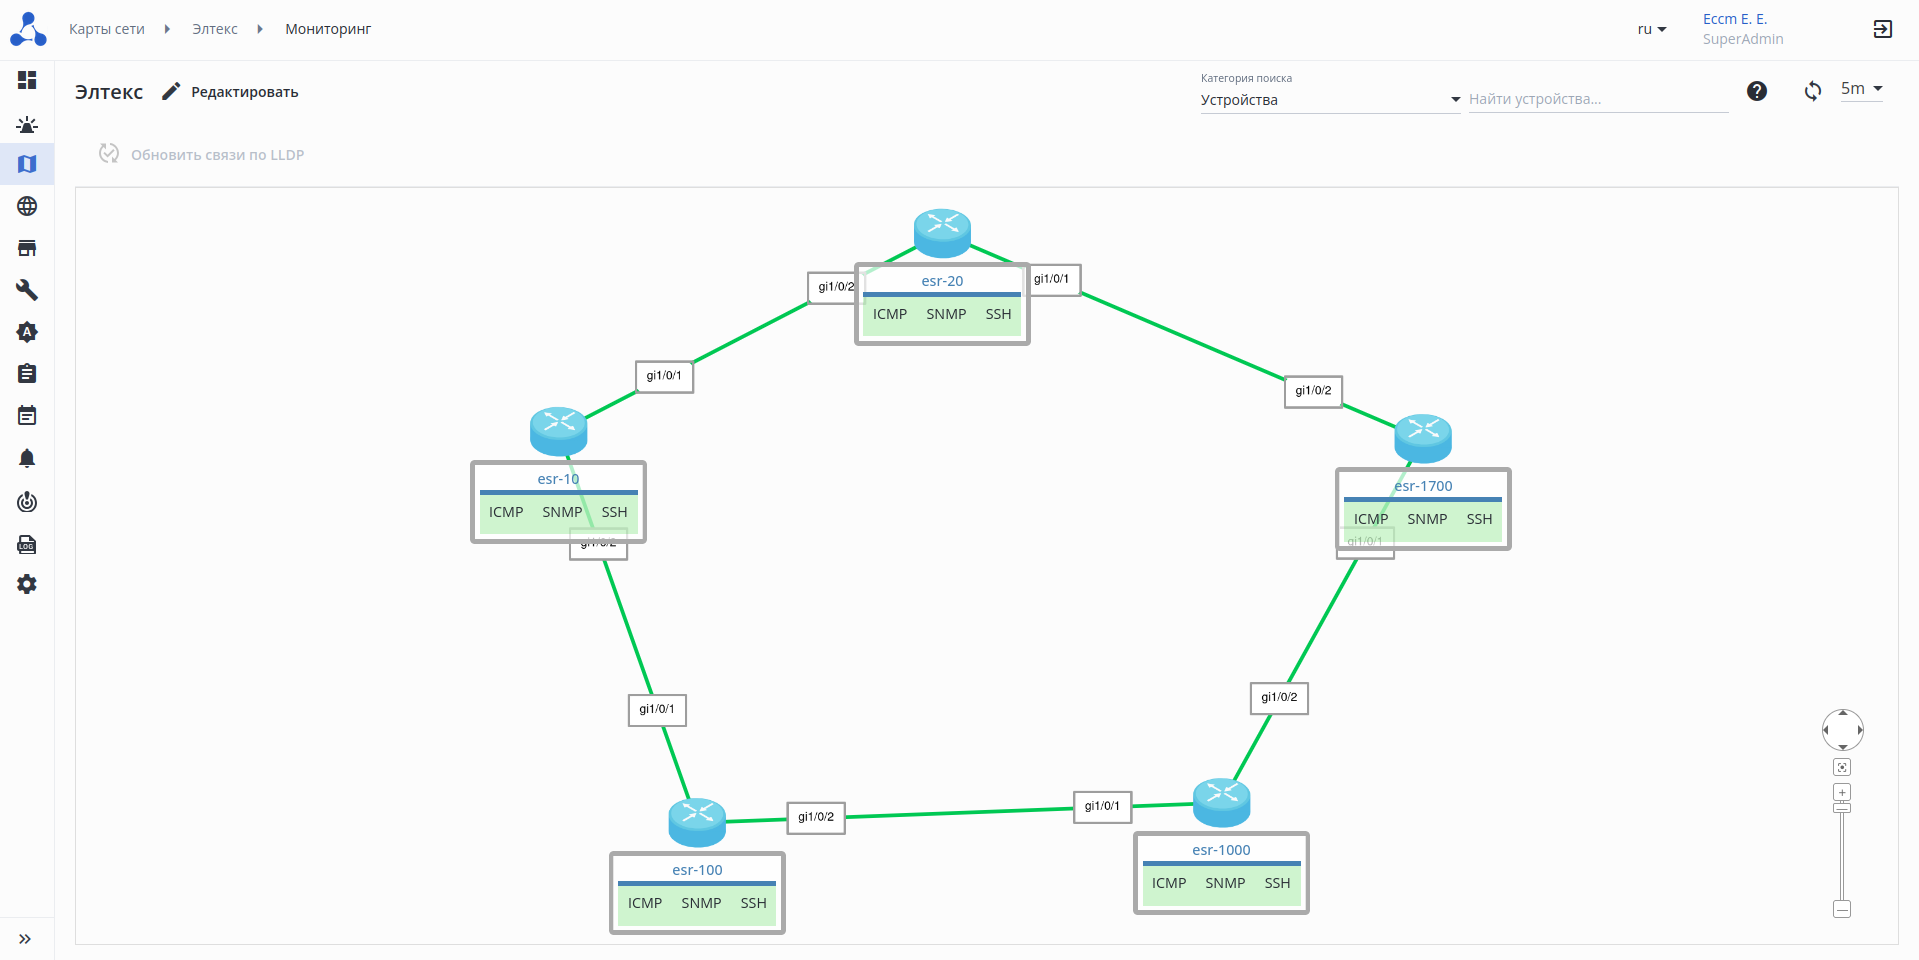Open the esr-20 device name link
This screenshot has width=1919, height=960.
pyautogui.click(x=942, y=281)
